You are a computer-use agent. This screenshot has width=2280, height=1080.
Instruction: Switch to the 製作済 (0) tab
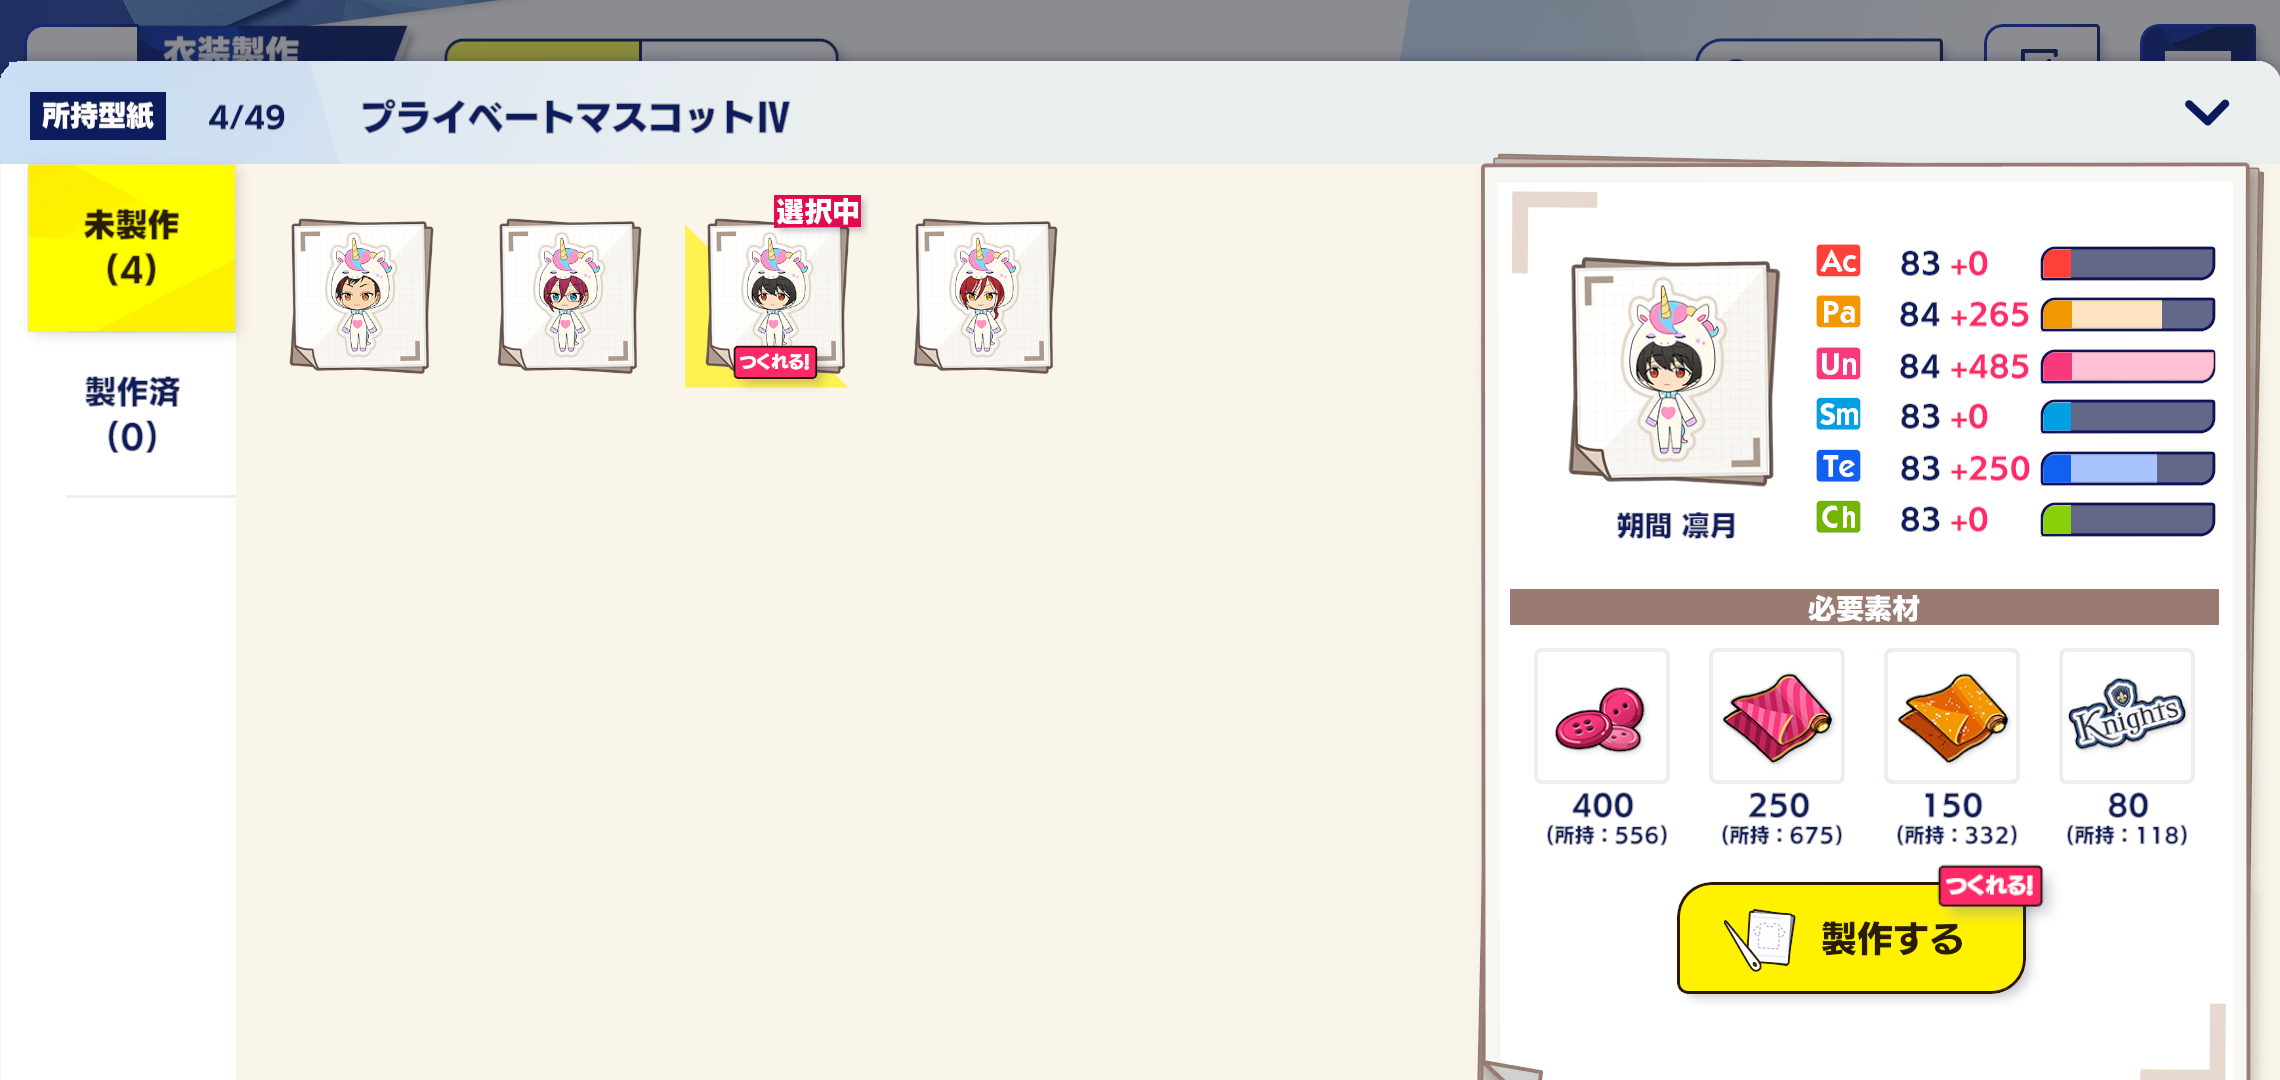point(132,414)
